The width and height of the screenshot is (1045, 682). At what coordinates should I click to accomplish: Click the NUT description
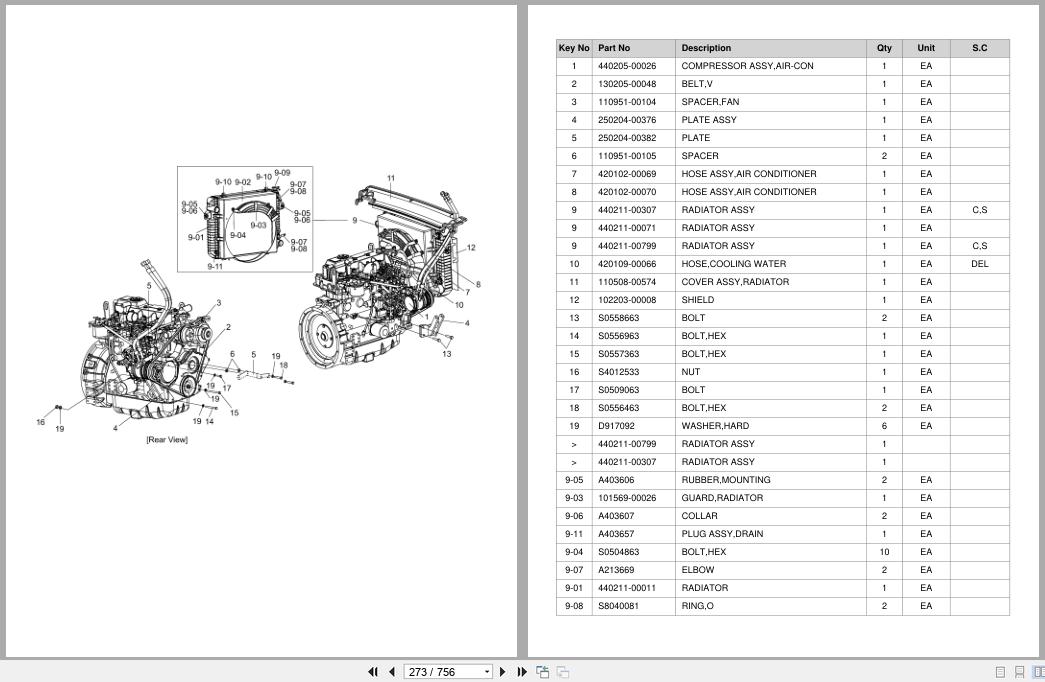tap(690, 372)
